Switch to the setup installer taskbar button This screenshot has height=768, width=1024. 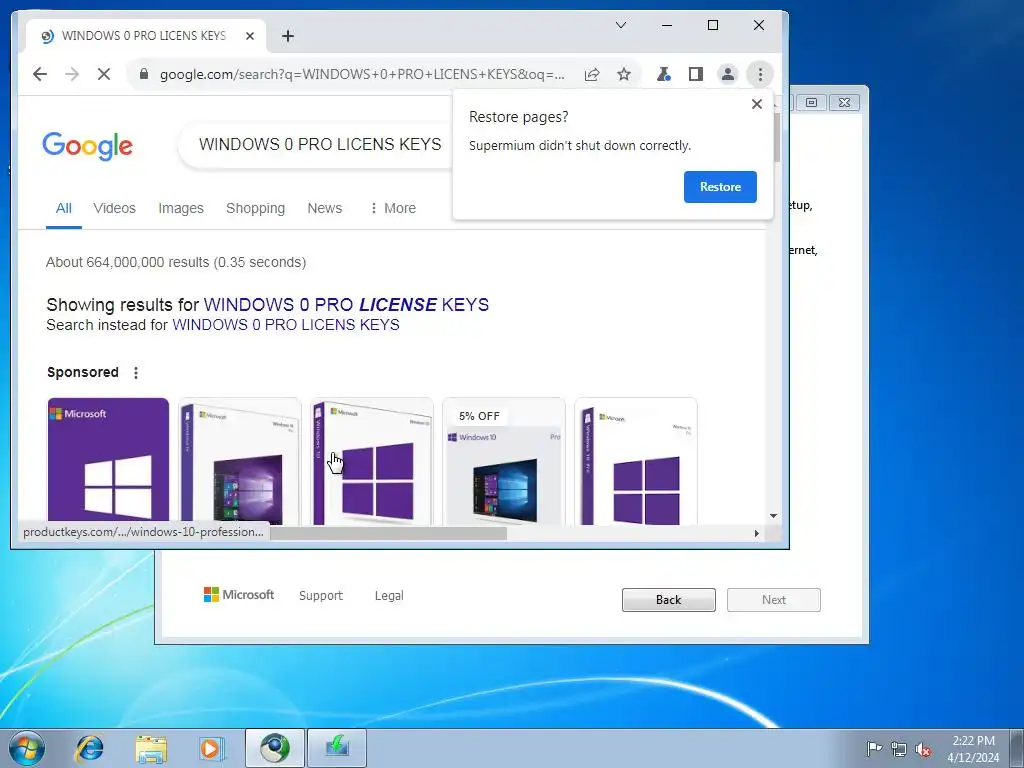point(337,748)
